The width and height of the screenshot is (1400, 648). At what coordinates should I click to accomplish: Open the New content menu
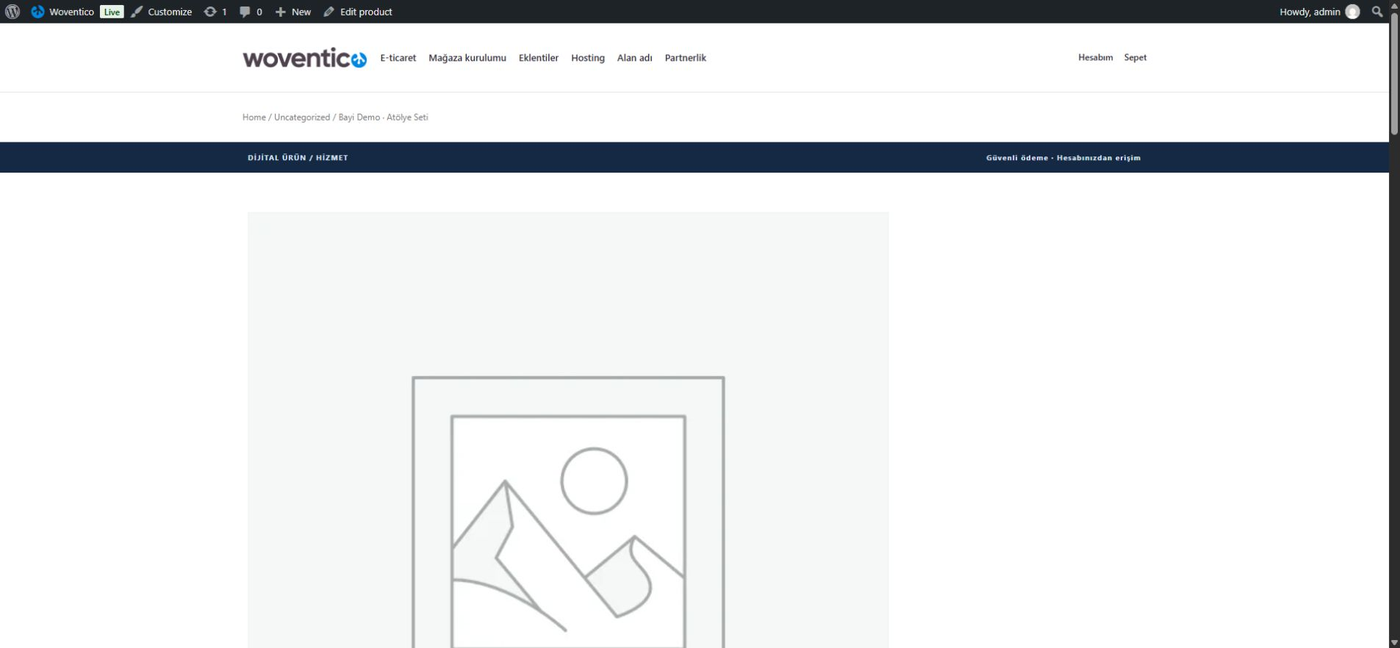pyautogui.click(x=293, y=12)
